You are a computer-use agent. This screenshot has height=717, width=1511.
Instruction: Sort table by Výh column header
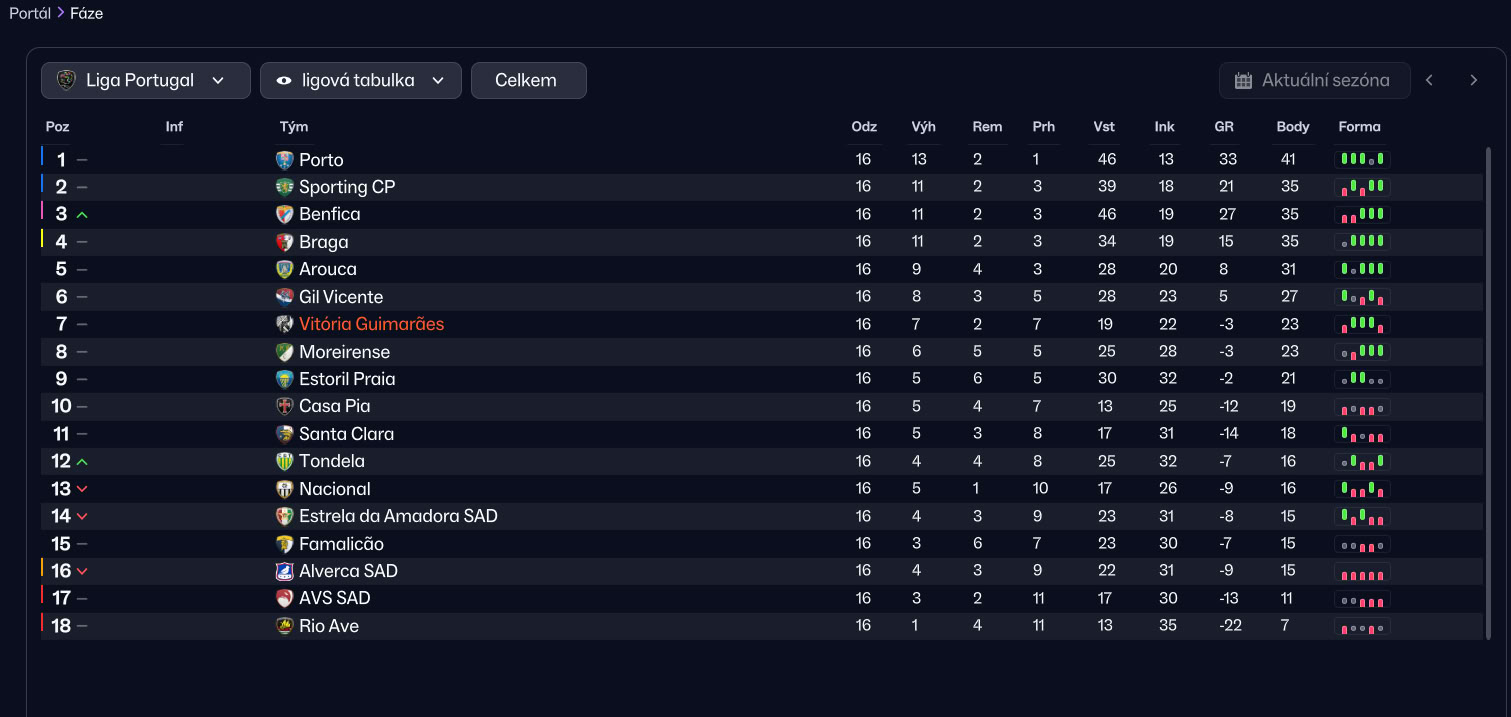click(924, 127)
